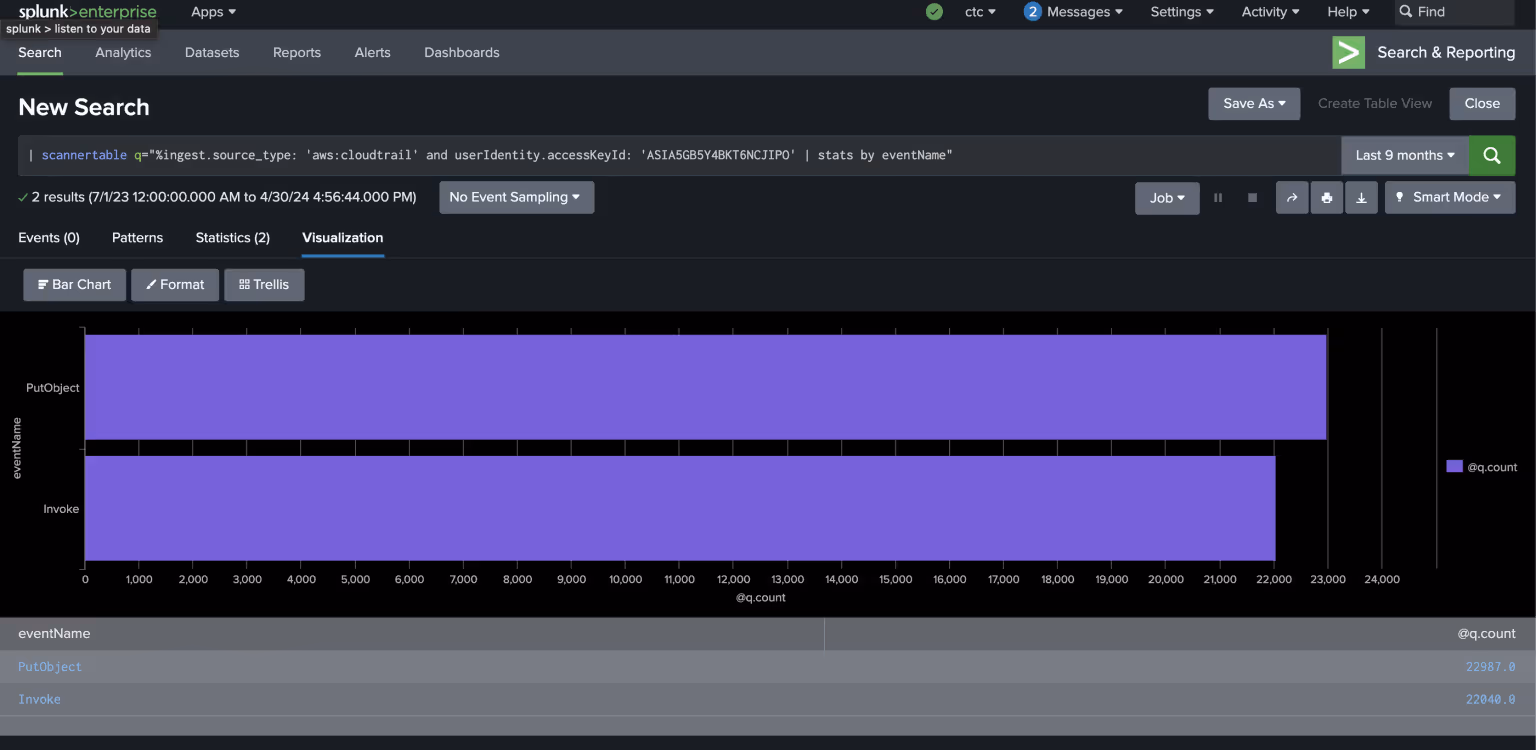Screen dimensions: 1536x750
Task: Open the Reports nav item
Action: (x=297, y=52)
